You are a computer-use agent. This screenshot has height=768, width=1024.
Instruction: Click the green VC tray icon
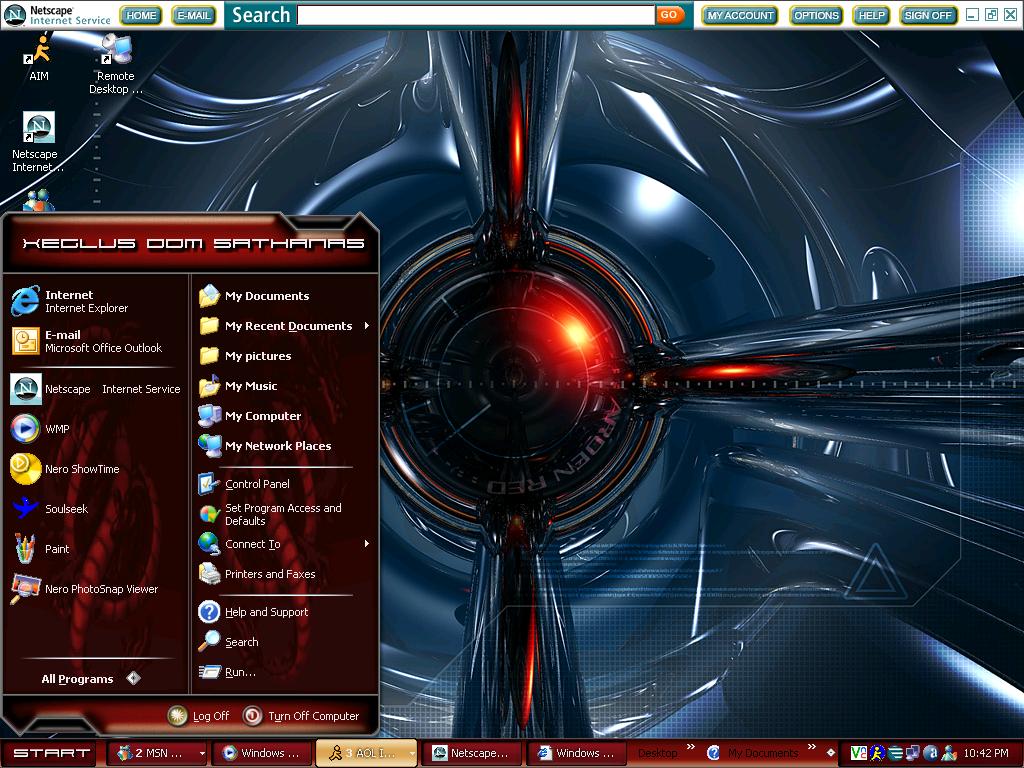pyautogui.click(x=859, y=753)
